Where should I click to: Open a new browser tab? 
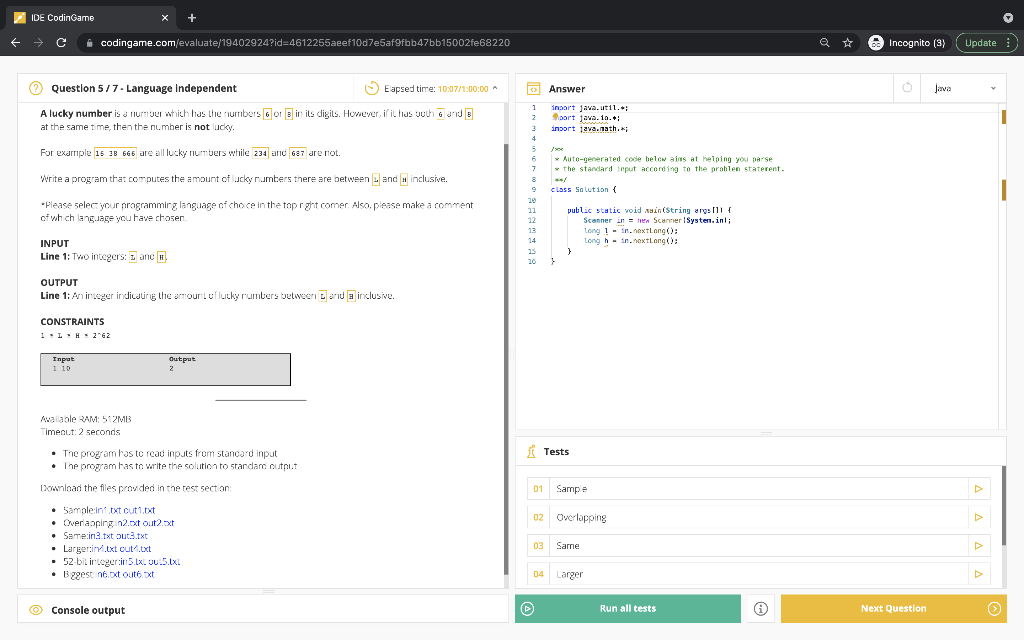(192, 17)
